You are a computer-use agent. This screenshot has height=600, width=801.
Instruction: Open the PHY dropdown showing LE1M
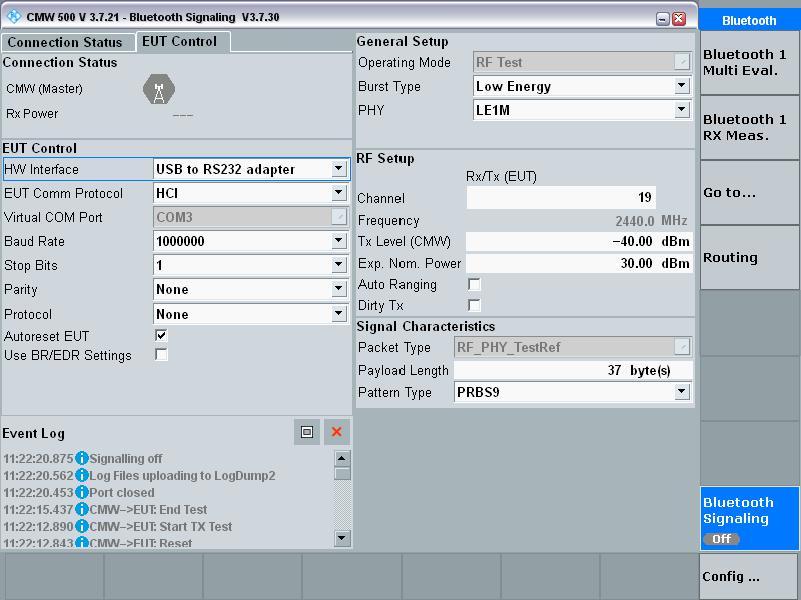click(x=681, y=109)
